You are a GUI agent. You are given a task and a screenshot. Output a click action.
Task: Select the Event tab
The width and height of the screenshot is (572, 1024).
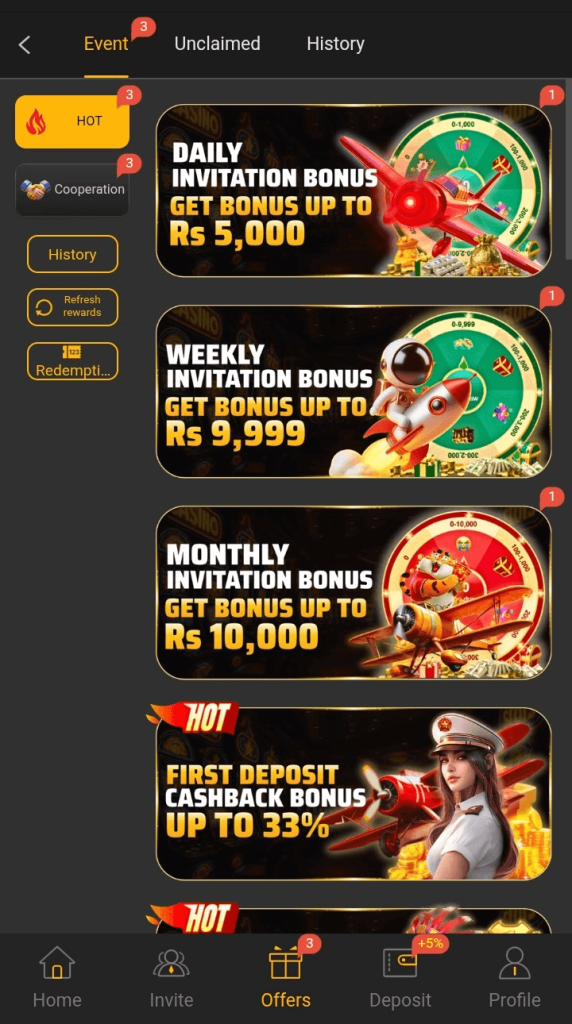pyautogui.click(x=106, y=44)
